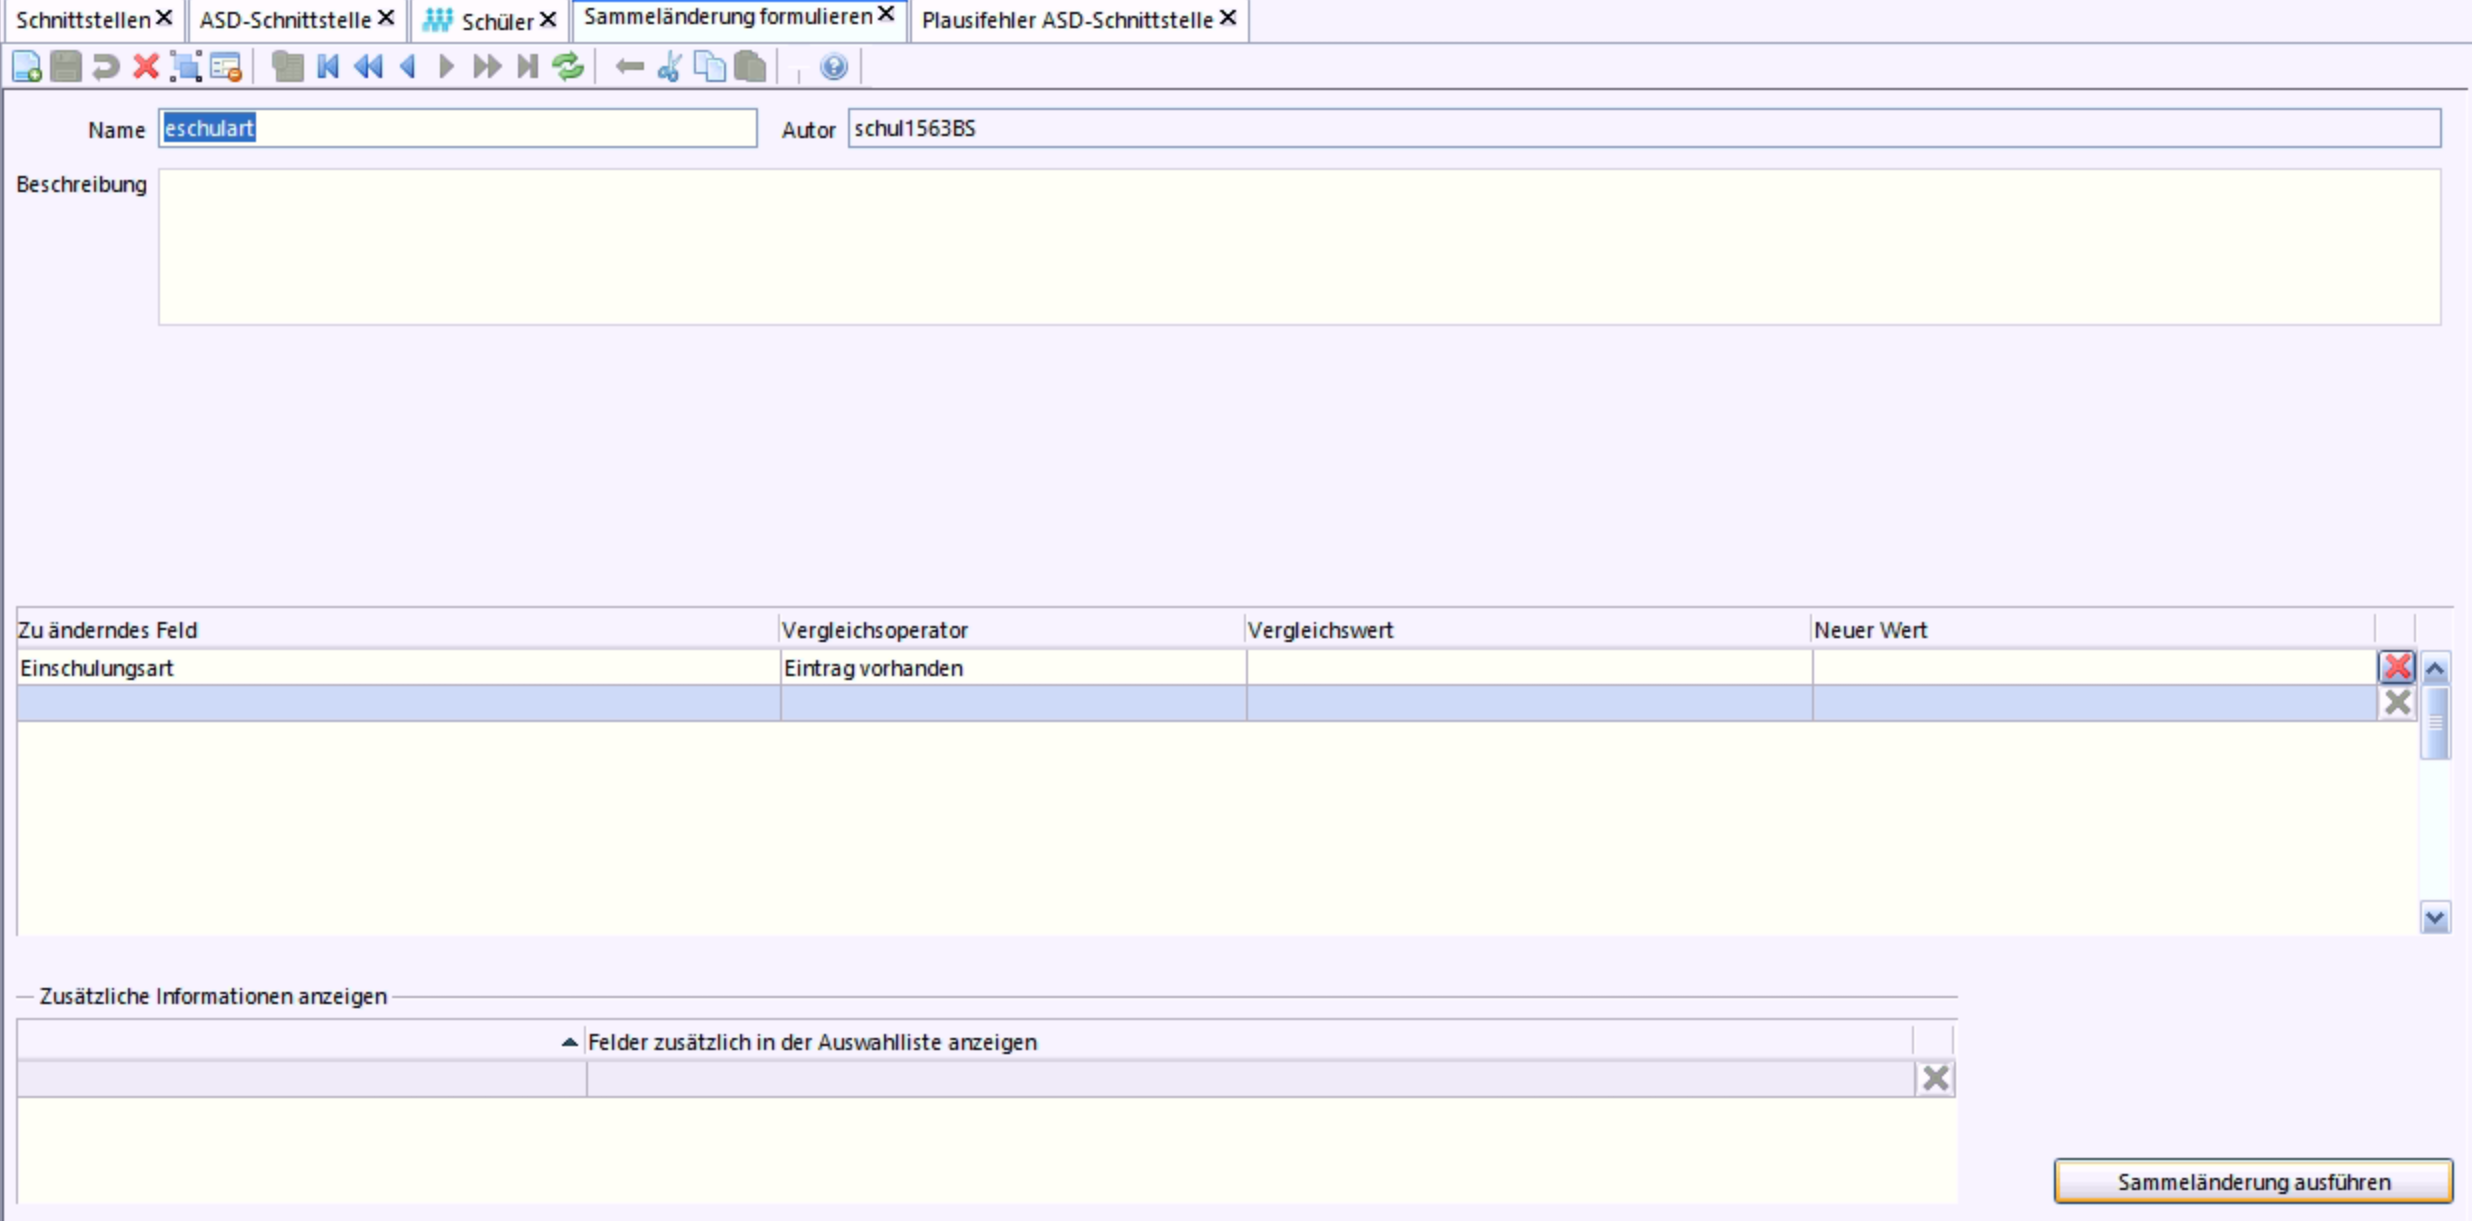Click the Vergleichsoperator column header
The image size is (2472, 1221).
(1012, 630)
